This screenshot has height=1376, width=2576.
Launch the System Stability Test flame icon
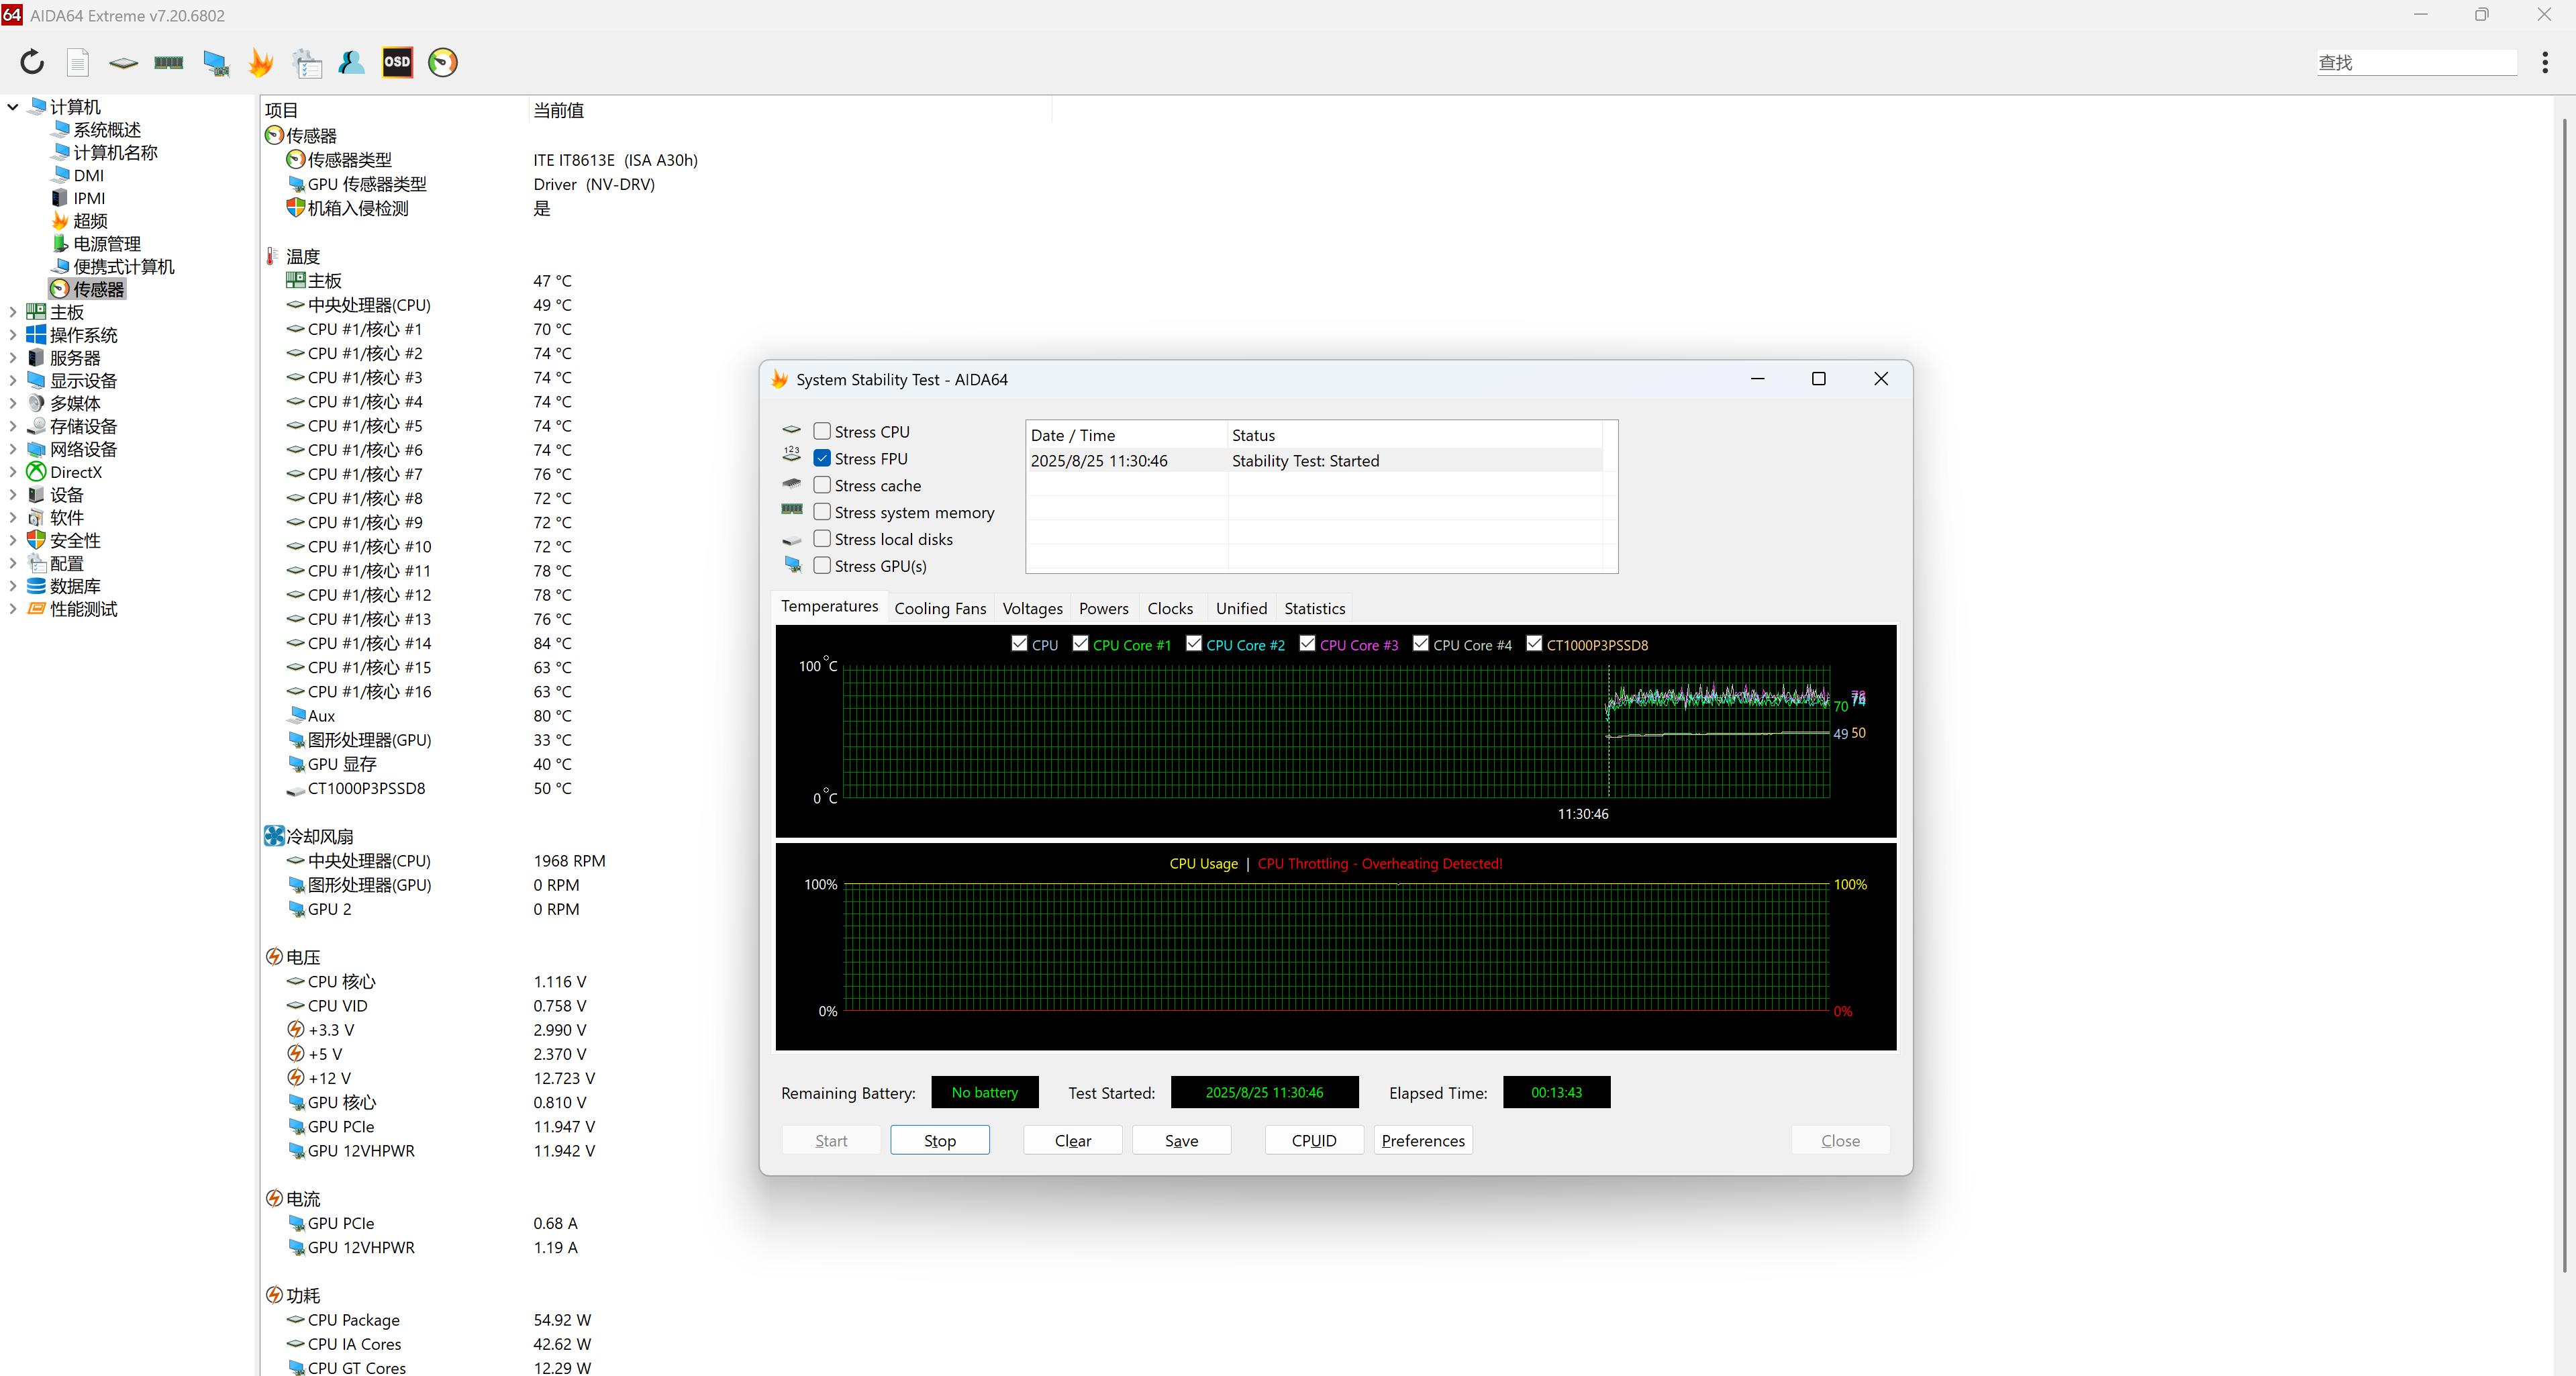[x=261, y=62]
